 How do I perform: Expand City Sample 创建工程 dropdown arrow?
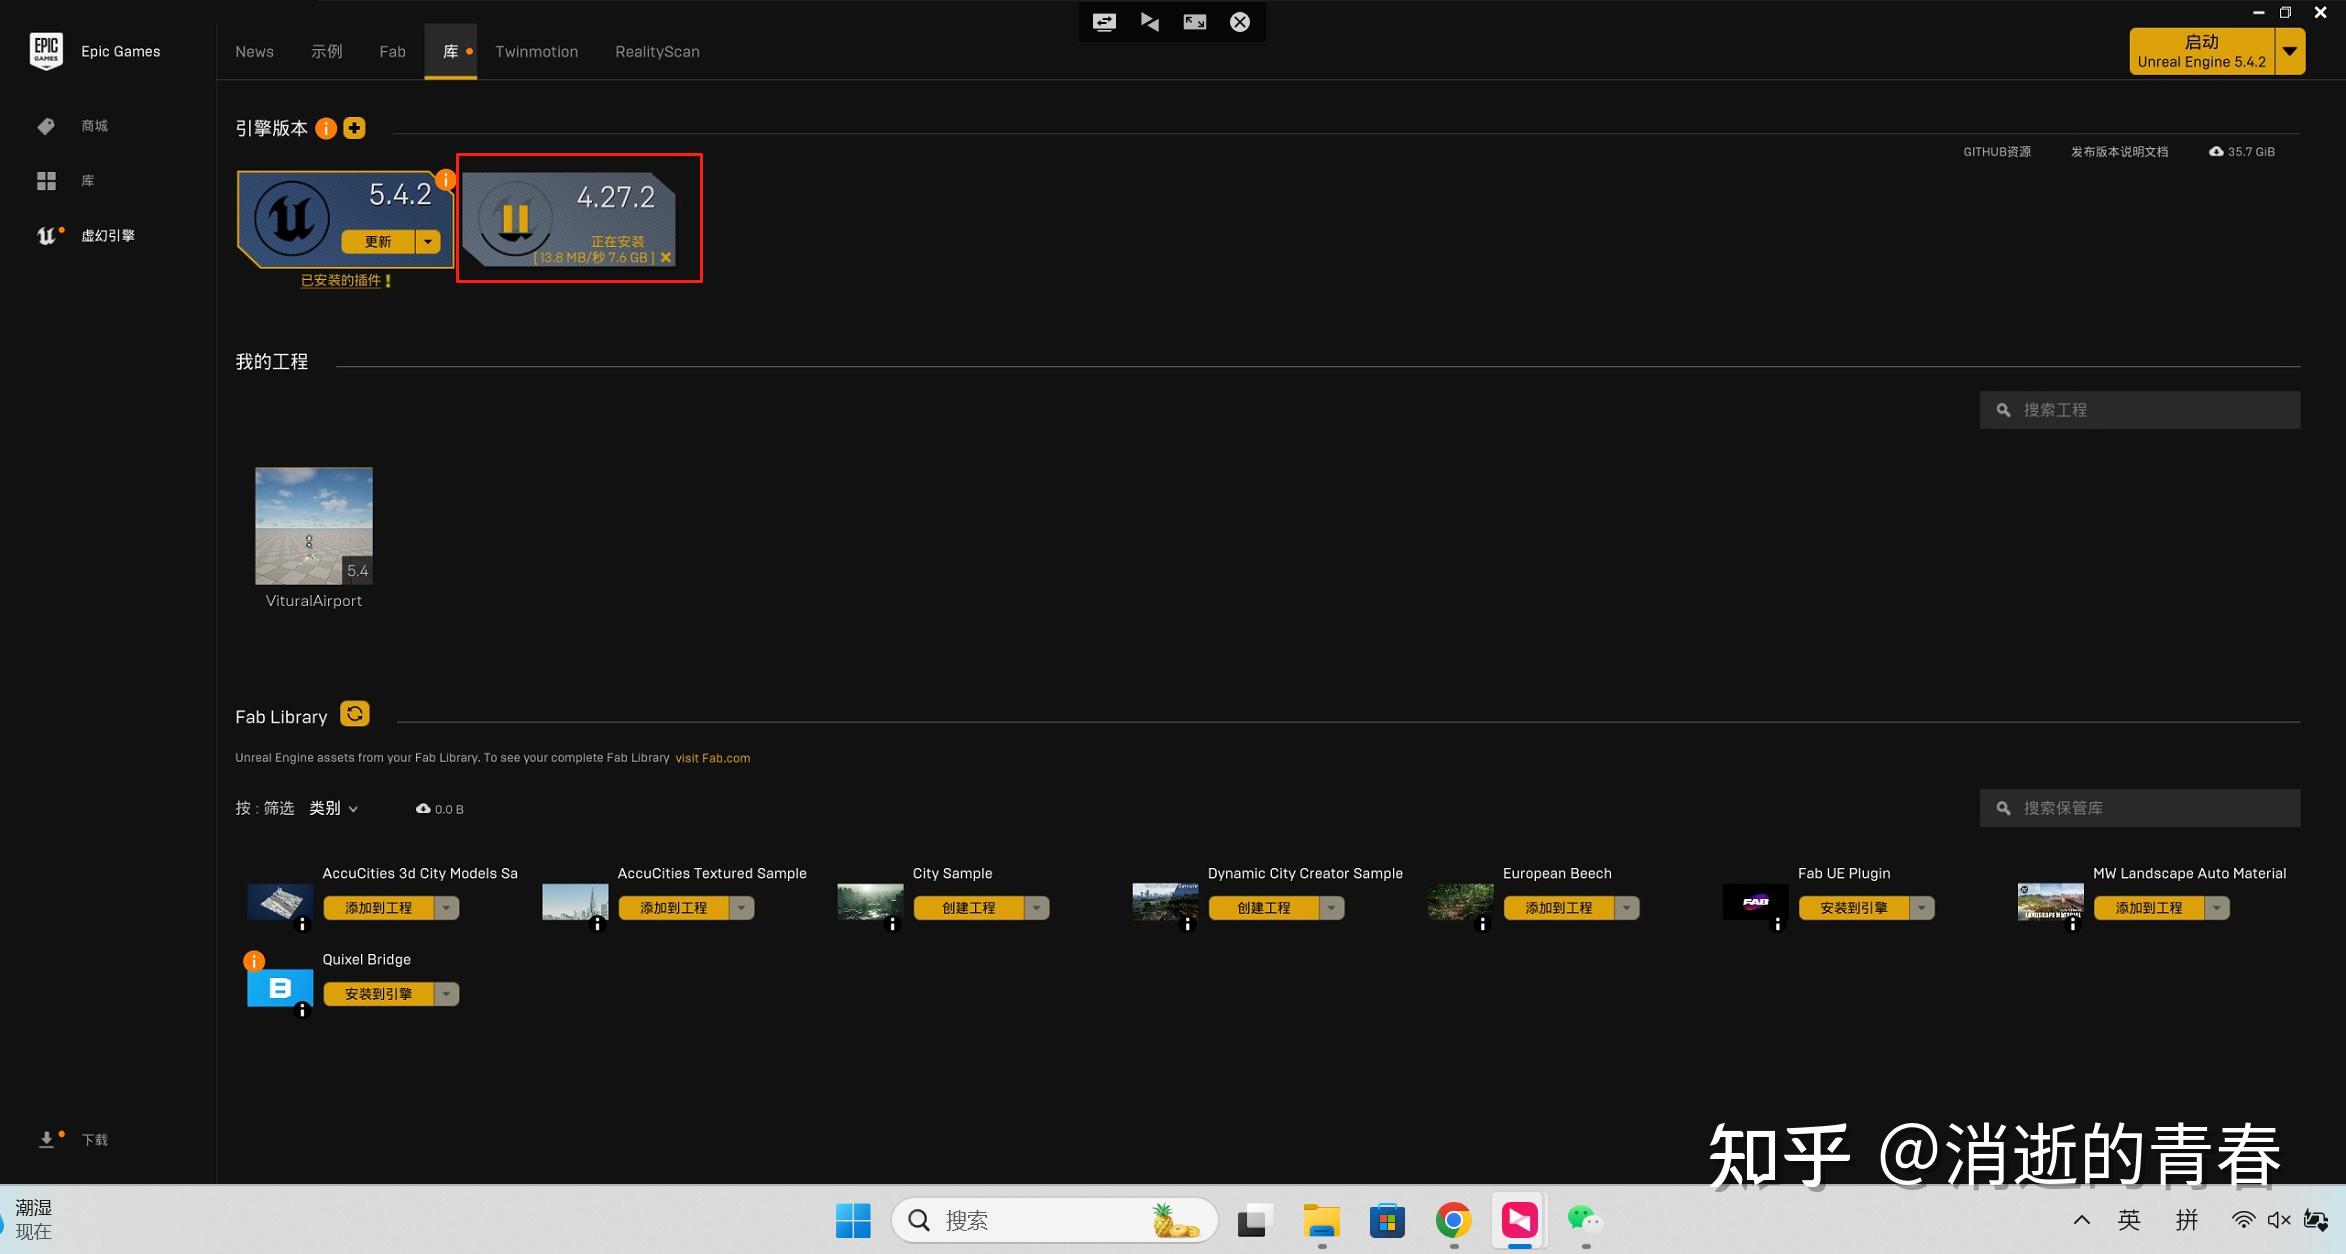(x=1037, y=908)
